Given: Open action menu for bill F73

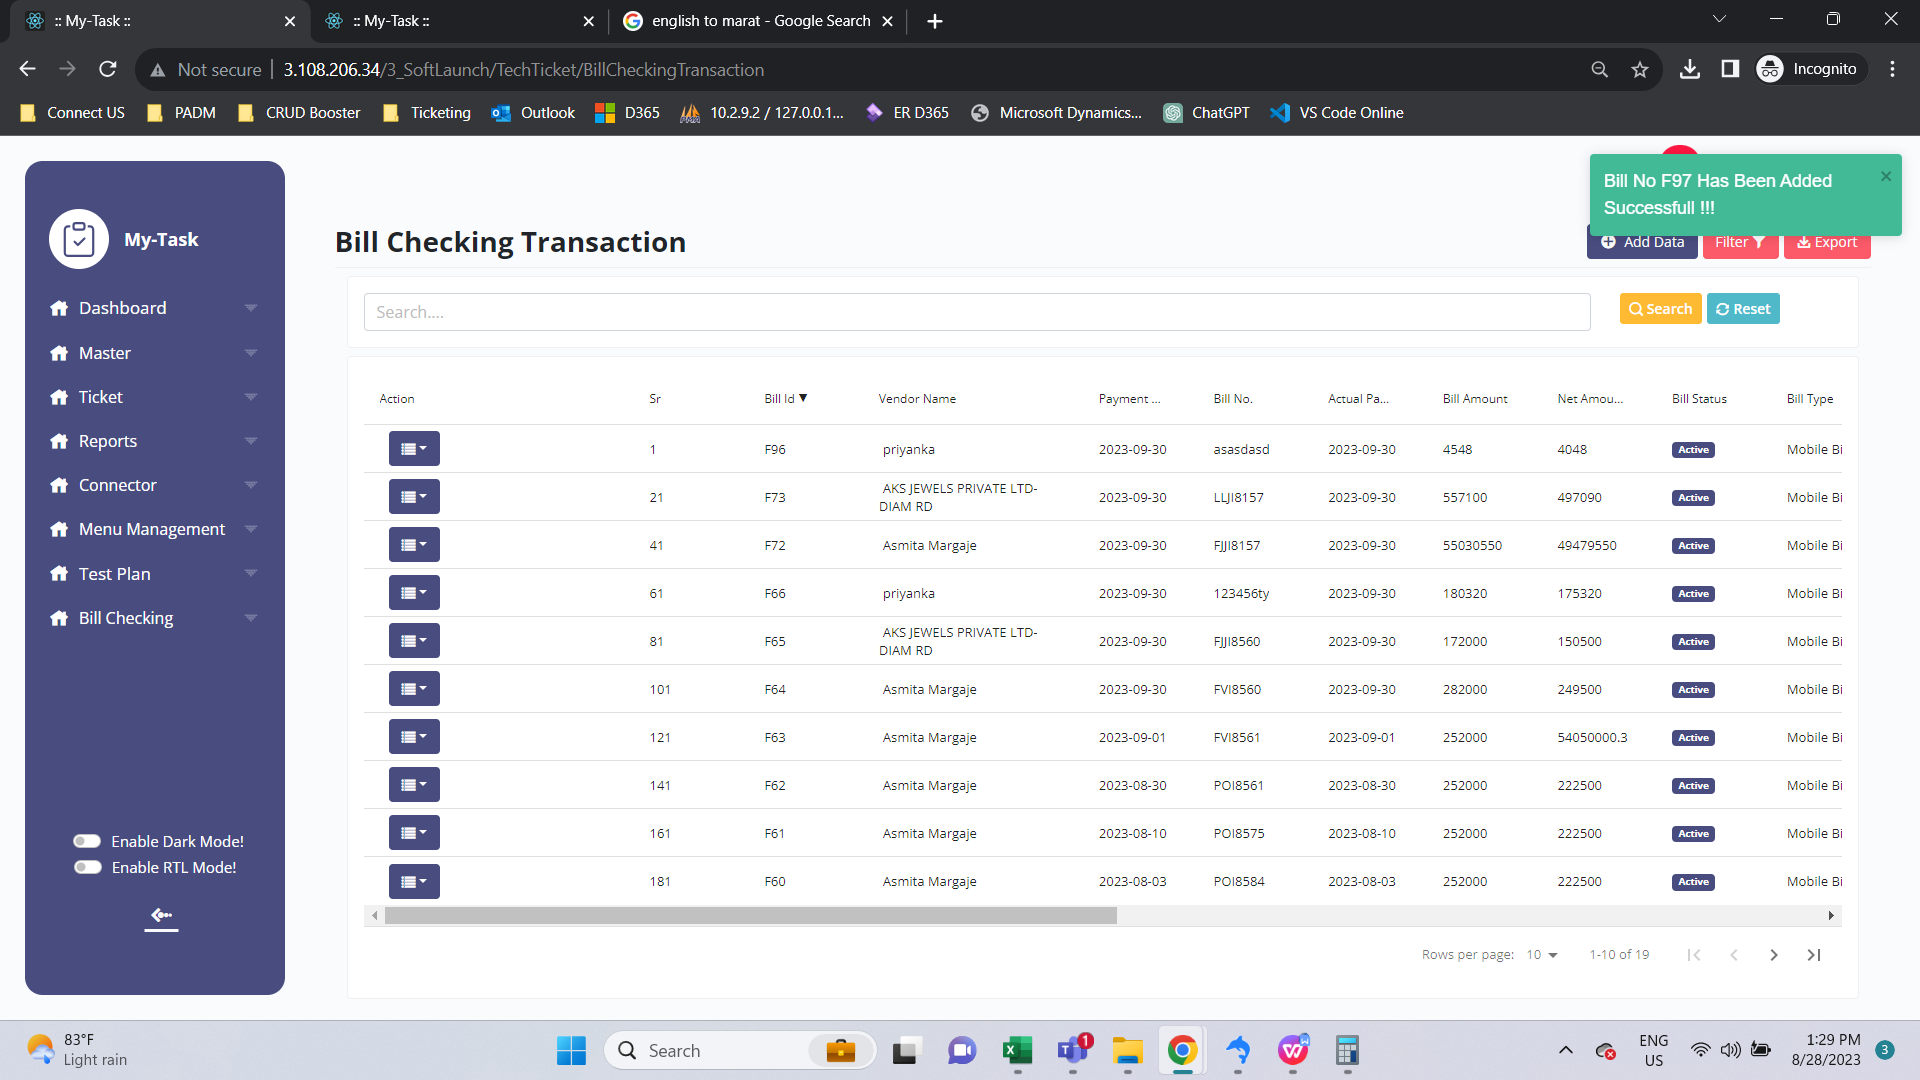Looking at the screenshot, I should 414,497.
